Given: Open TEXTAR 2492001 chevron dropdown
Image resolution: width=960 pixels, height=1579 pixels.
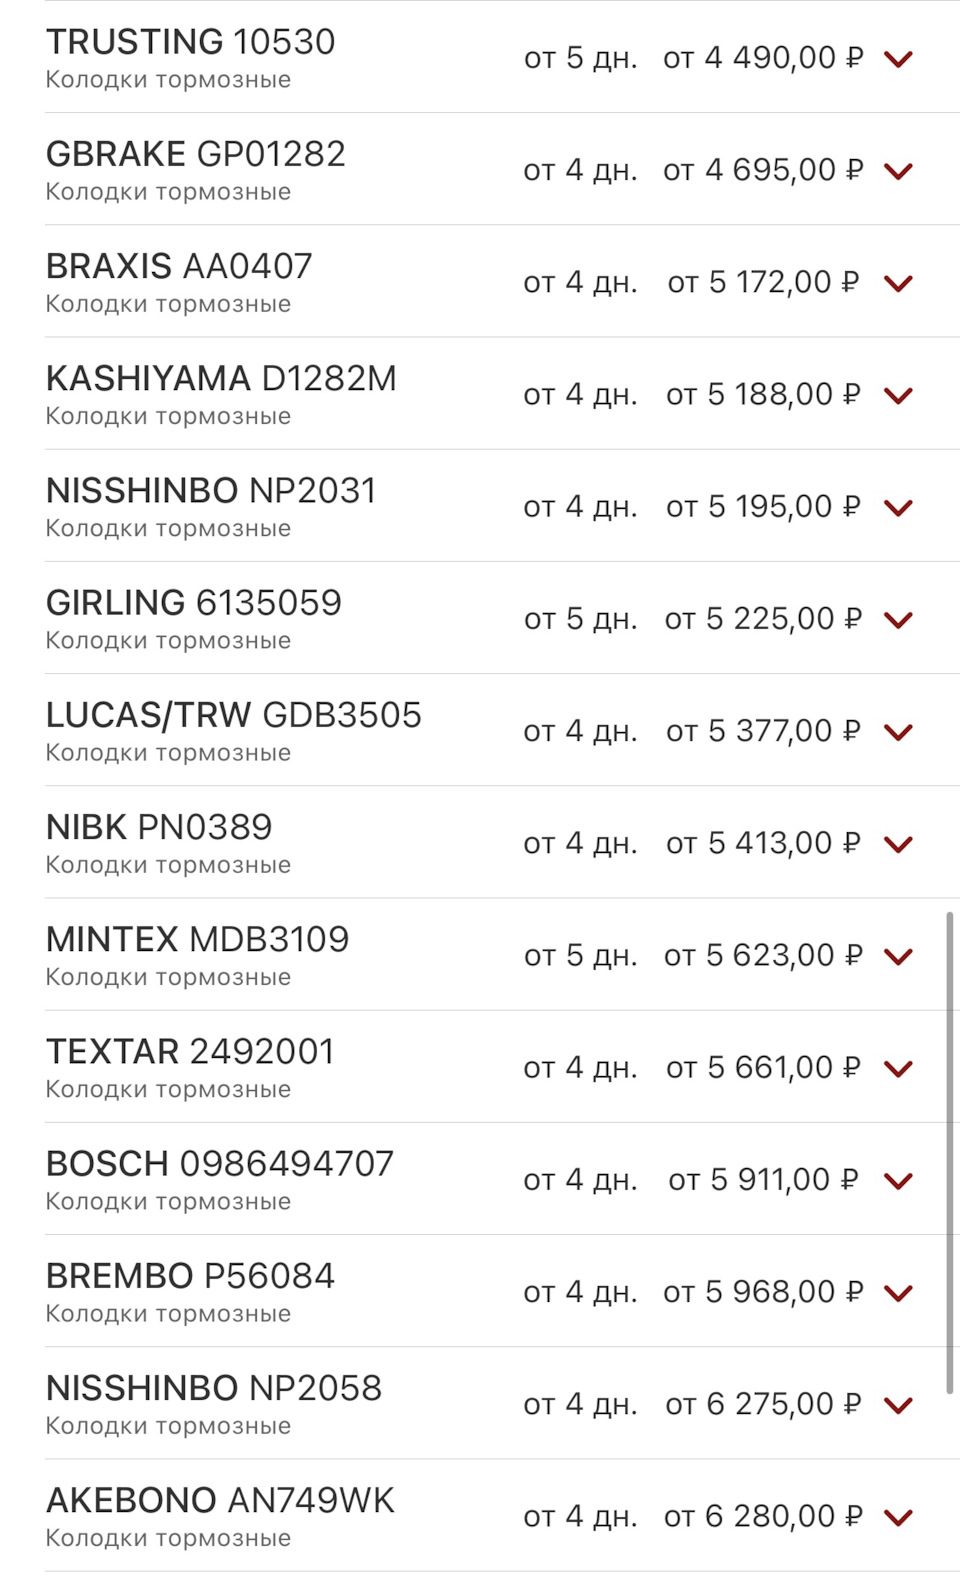Looking at the screenshot, I should coord(898,1068).
